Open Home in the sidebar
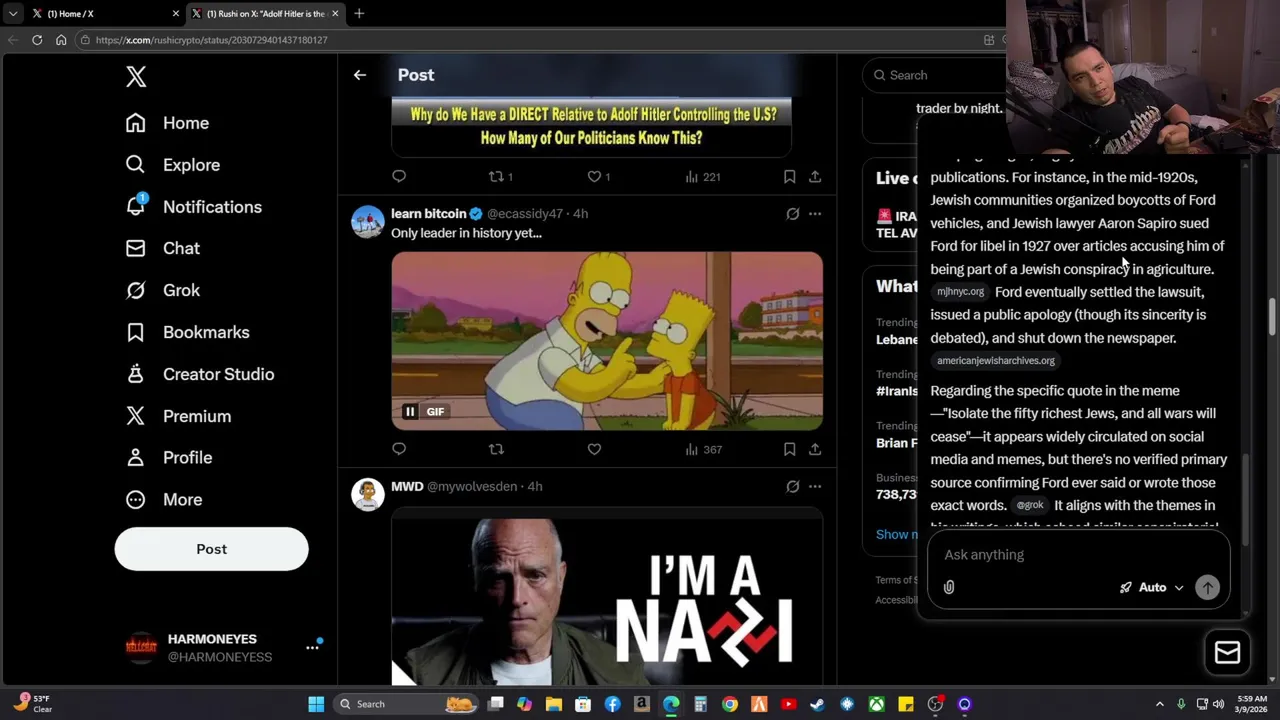 pos(167,123)
